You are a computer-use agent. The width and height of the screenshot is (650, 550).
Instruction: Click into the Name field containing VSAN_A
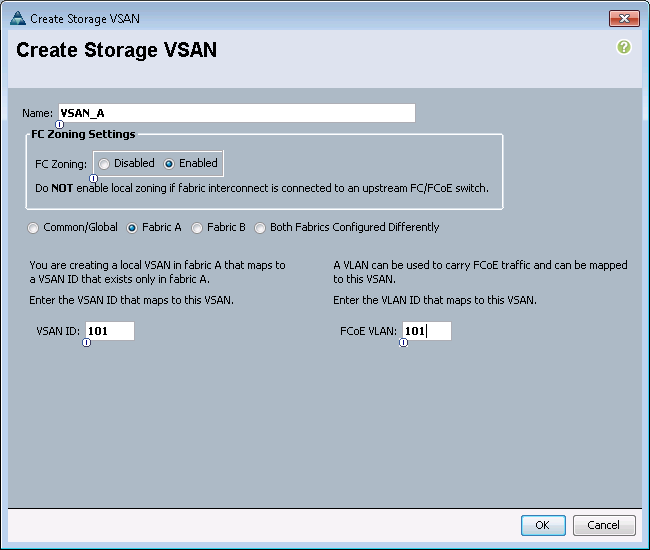[237, 113]
